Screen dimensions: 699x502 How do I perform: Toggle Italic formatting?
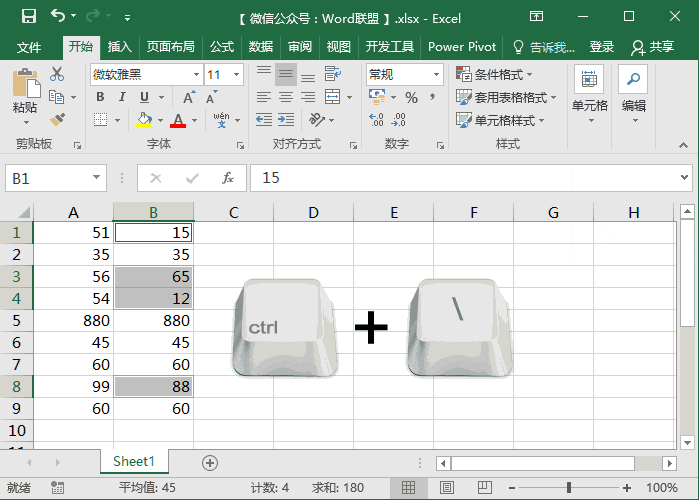(x=122, y=97)
